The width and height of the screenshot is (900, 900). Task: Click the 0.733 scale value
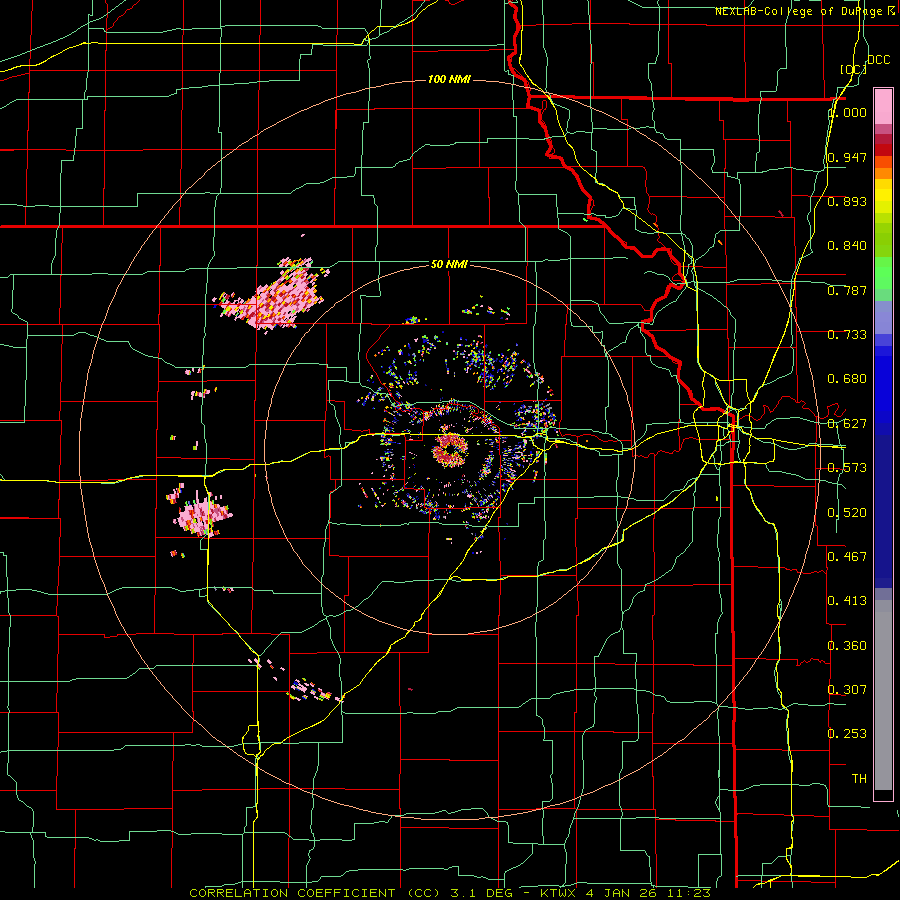pyautogui.click(x=847, y=335)
